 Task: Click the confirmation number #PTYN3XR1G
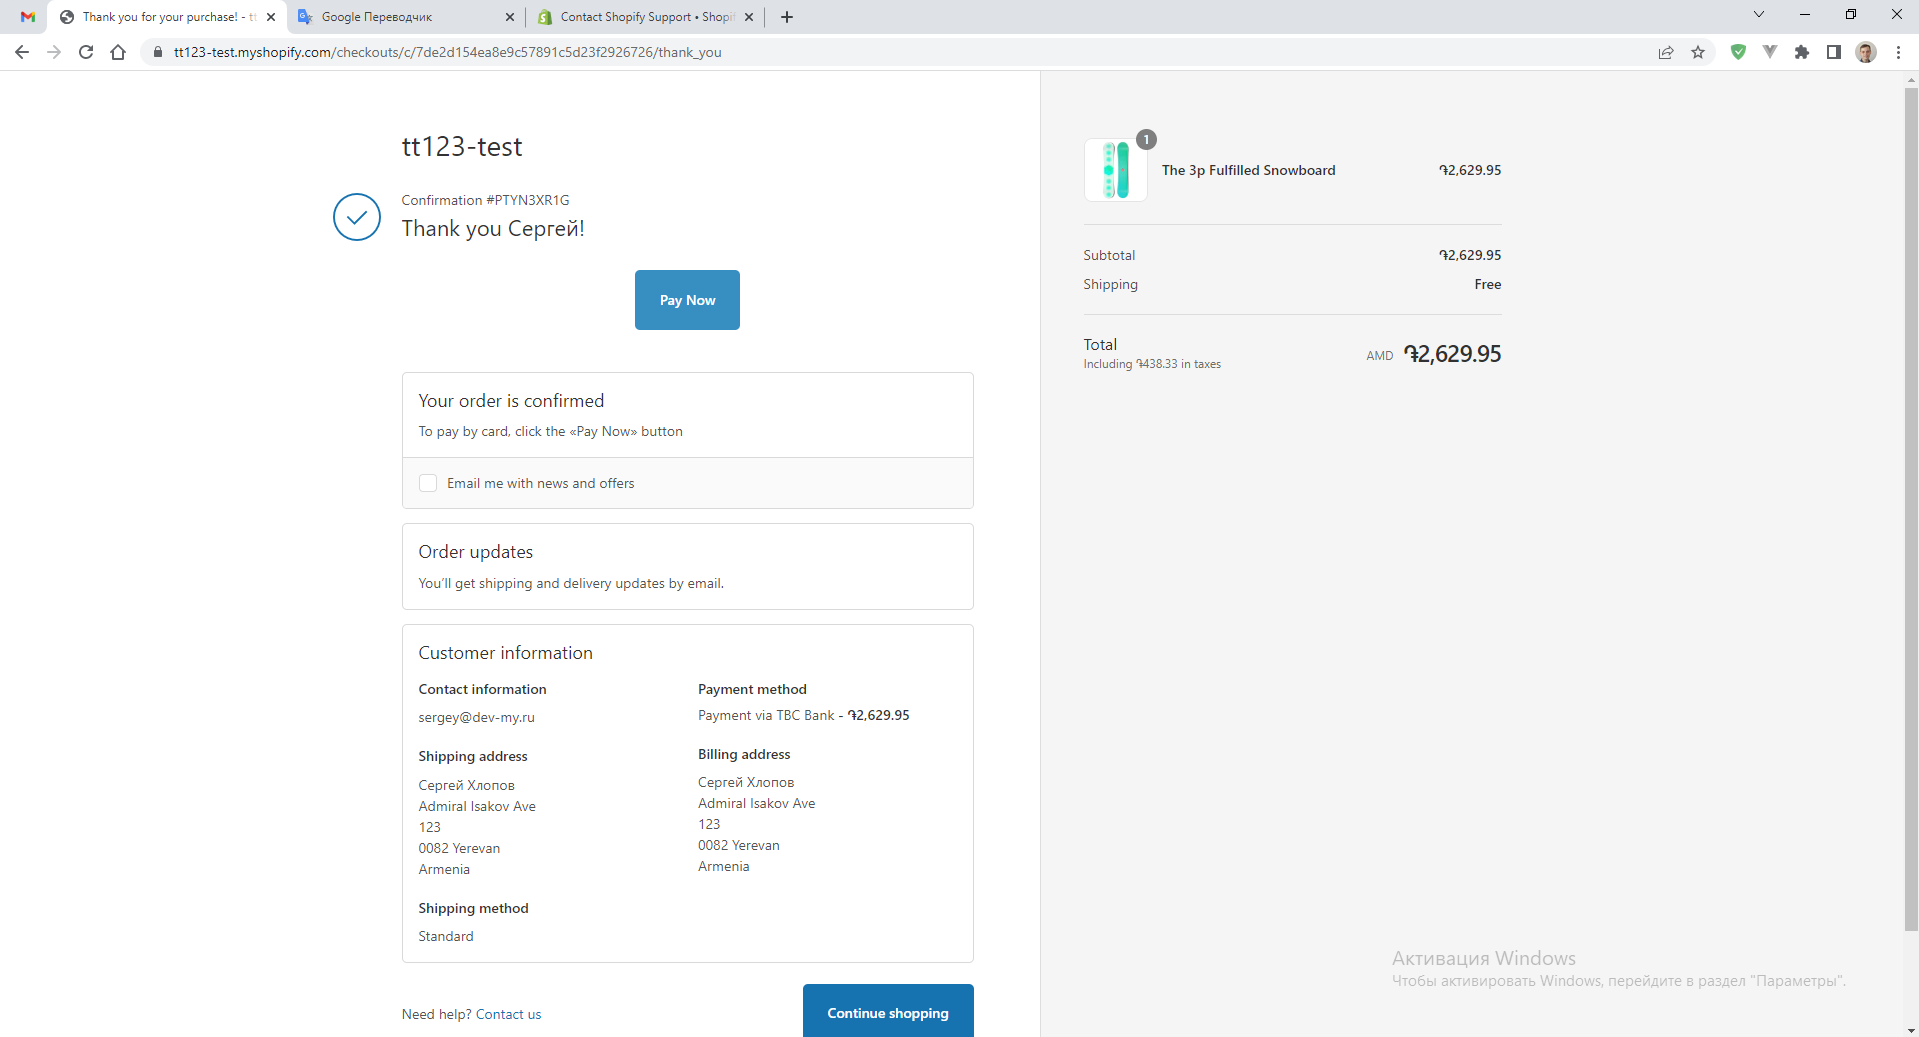coord(527,200)
